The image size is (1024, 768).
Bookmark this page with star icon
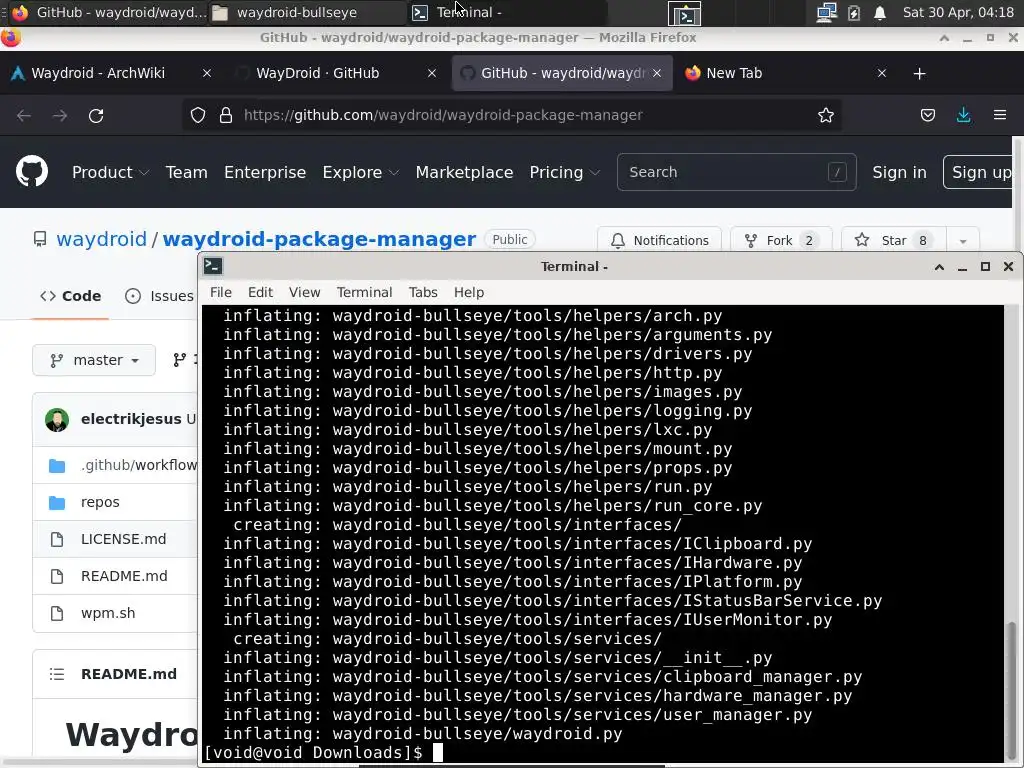(x=825, y=116)
